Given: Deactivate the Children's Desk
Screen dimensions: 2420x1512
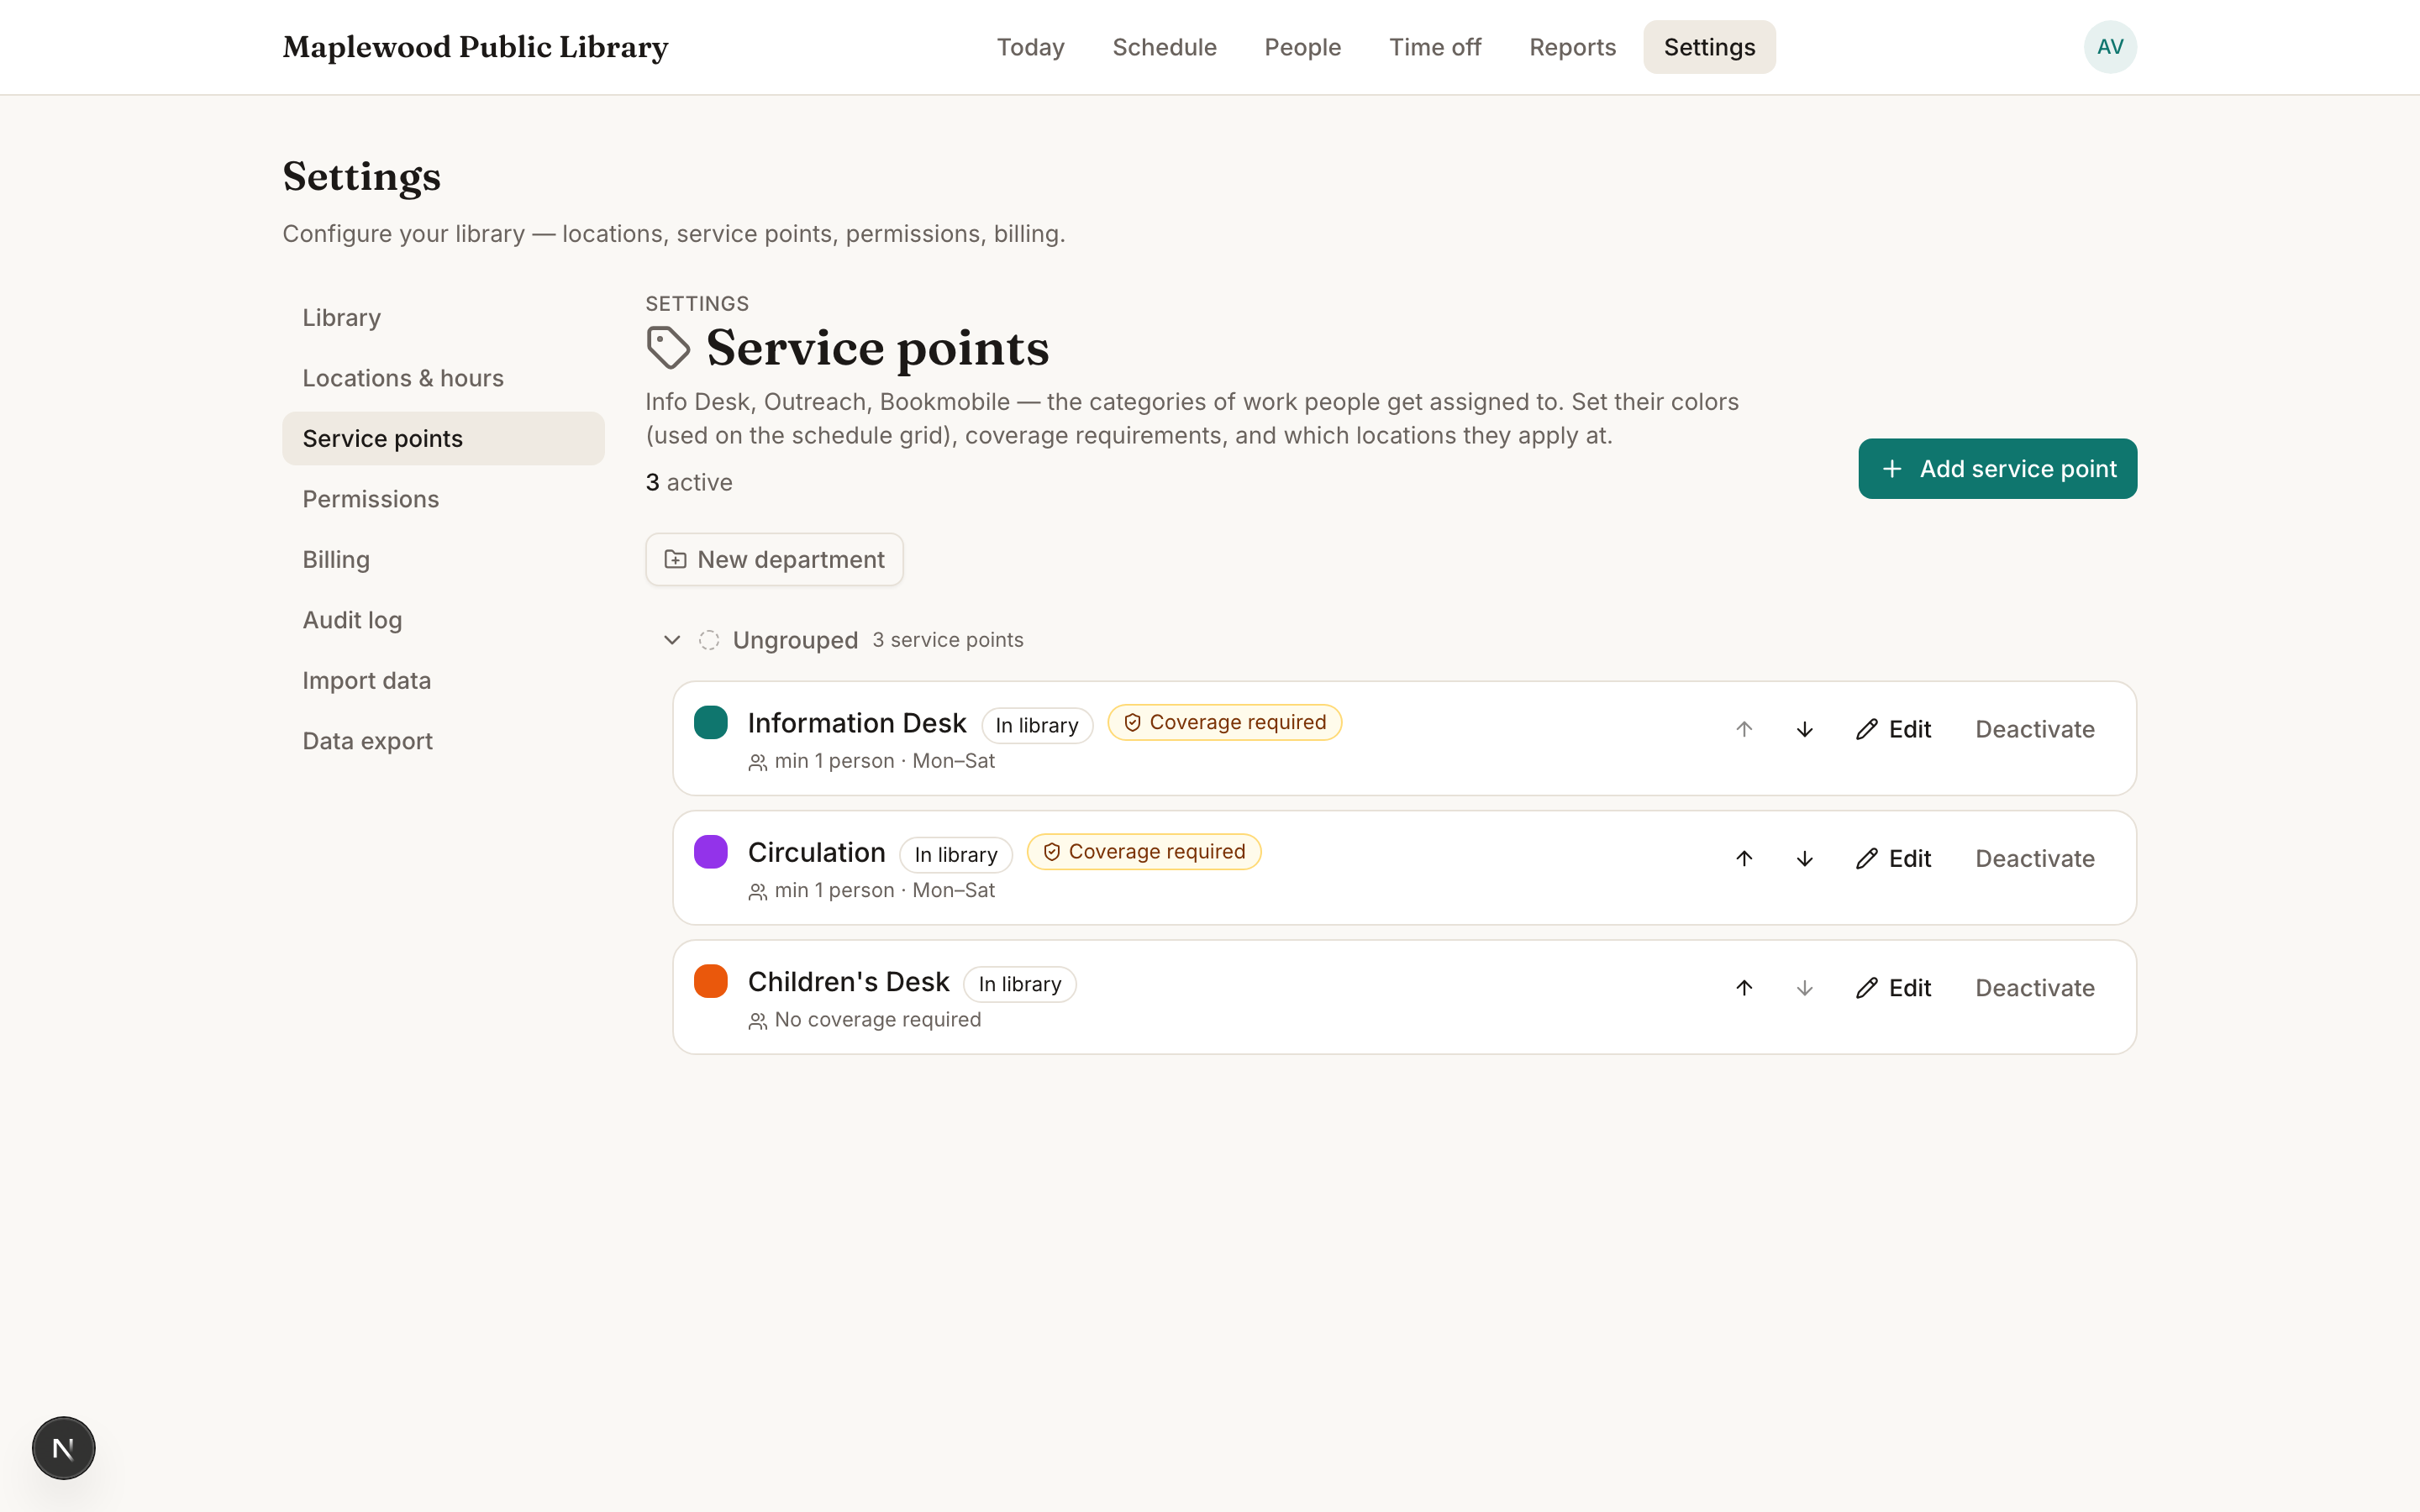Looking at the screenshot, I should point(2034,988).
